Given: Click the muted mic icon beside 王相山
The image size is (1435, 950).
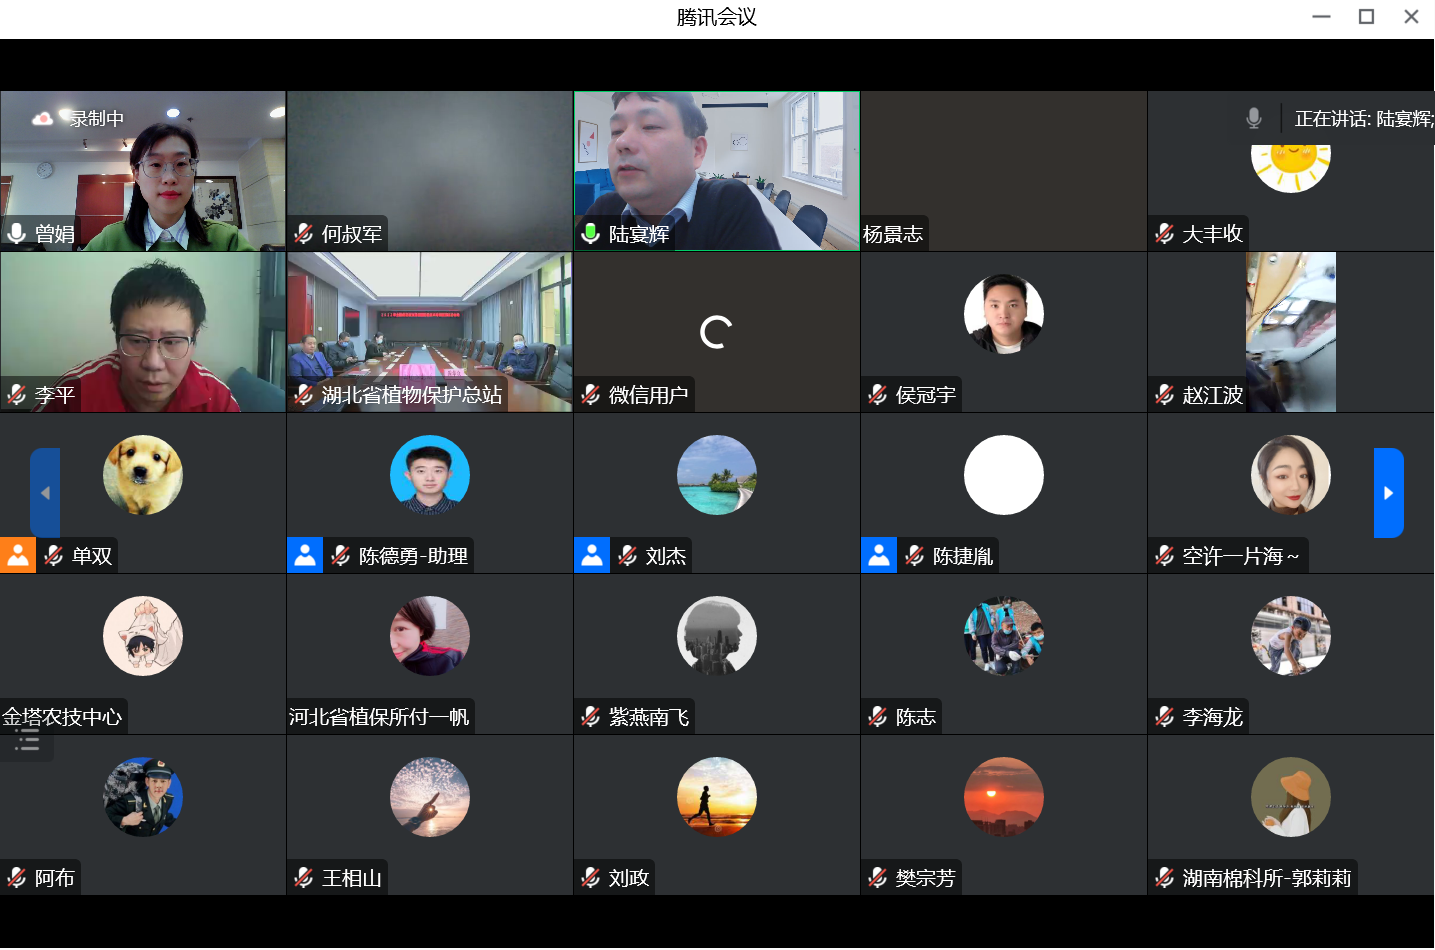Looking at the screenshot, I should click(304, 878).
